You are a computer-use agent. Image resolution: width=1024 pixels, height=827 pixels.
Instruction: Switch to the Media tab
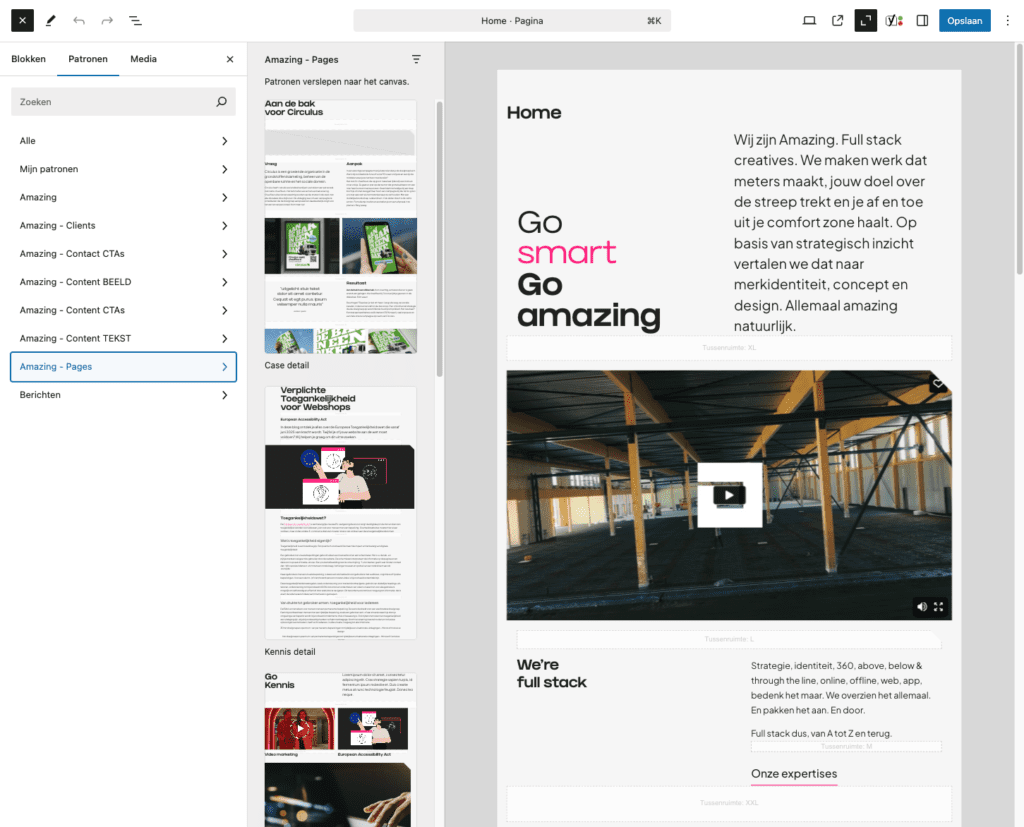click(x=143, y=59)
